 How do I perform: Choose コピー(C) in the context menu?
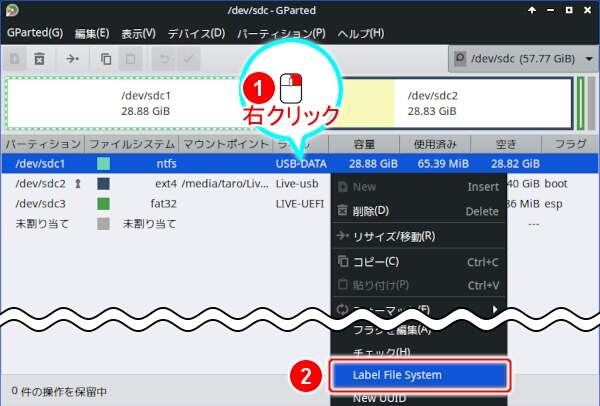pos(419,262)
